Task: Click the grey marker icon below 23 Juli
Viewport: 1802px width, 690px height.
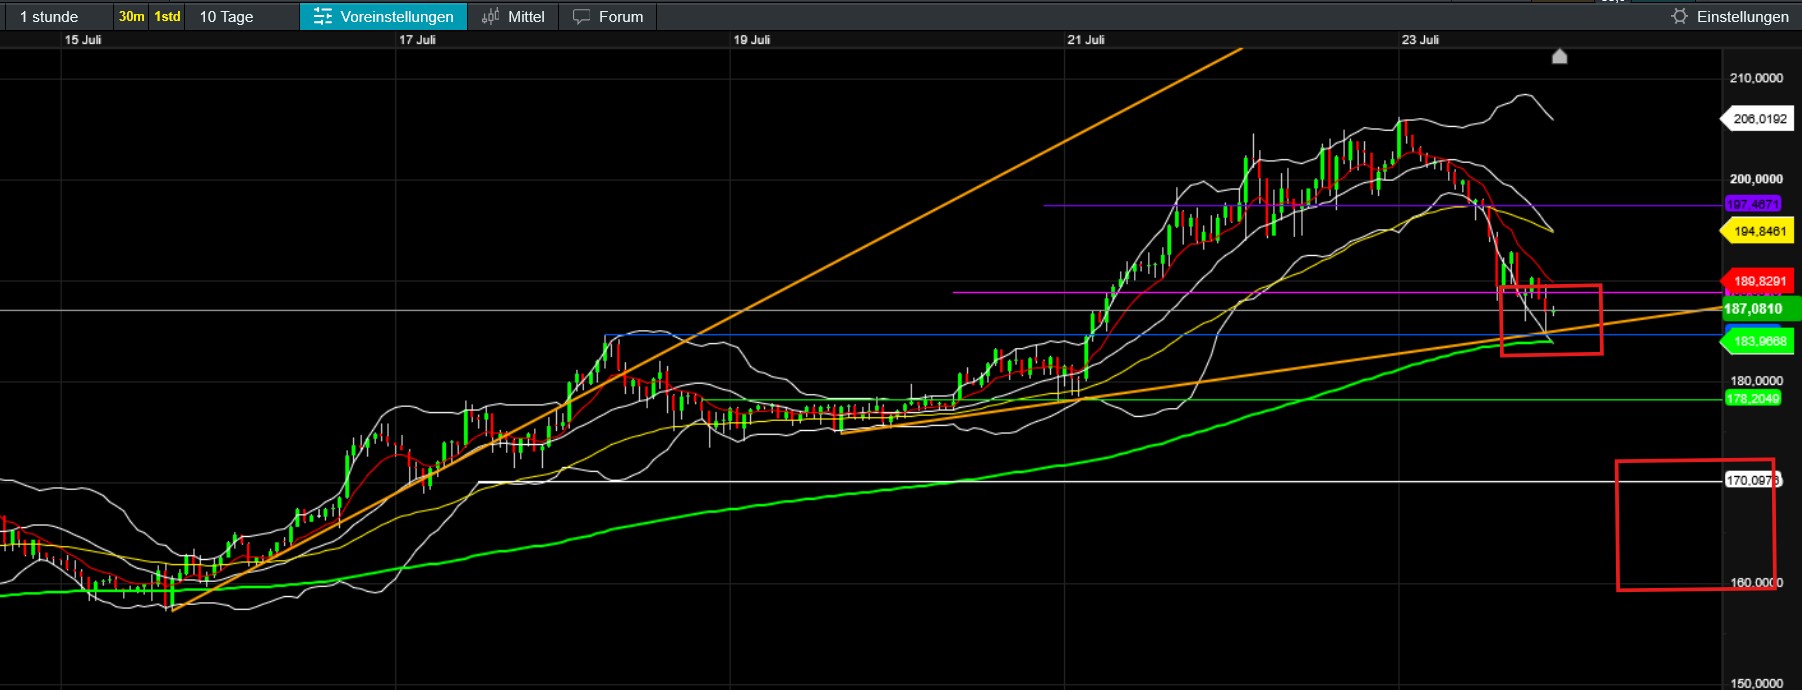Action: click(1559, 56)
